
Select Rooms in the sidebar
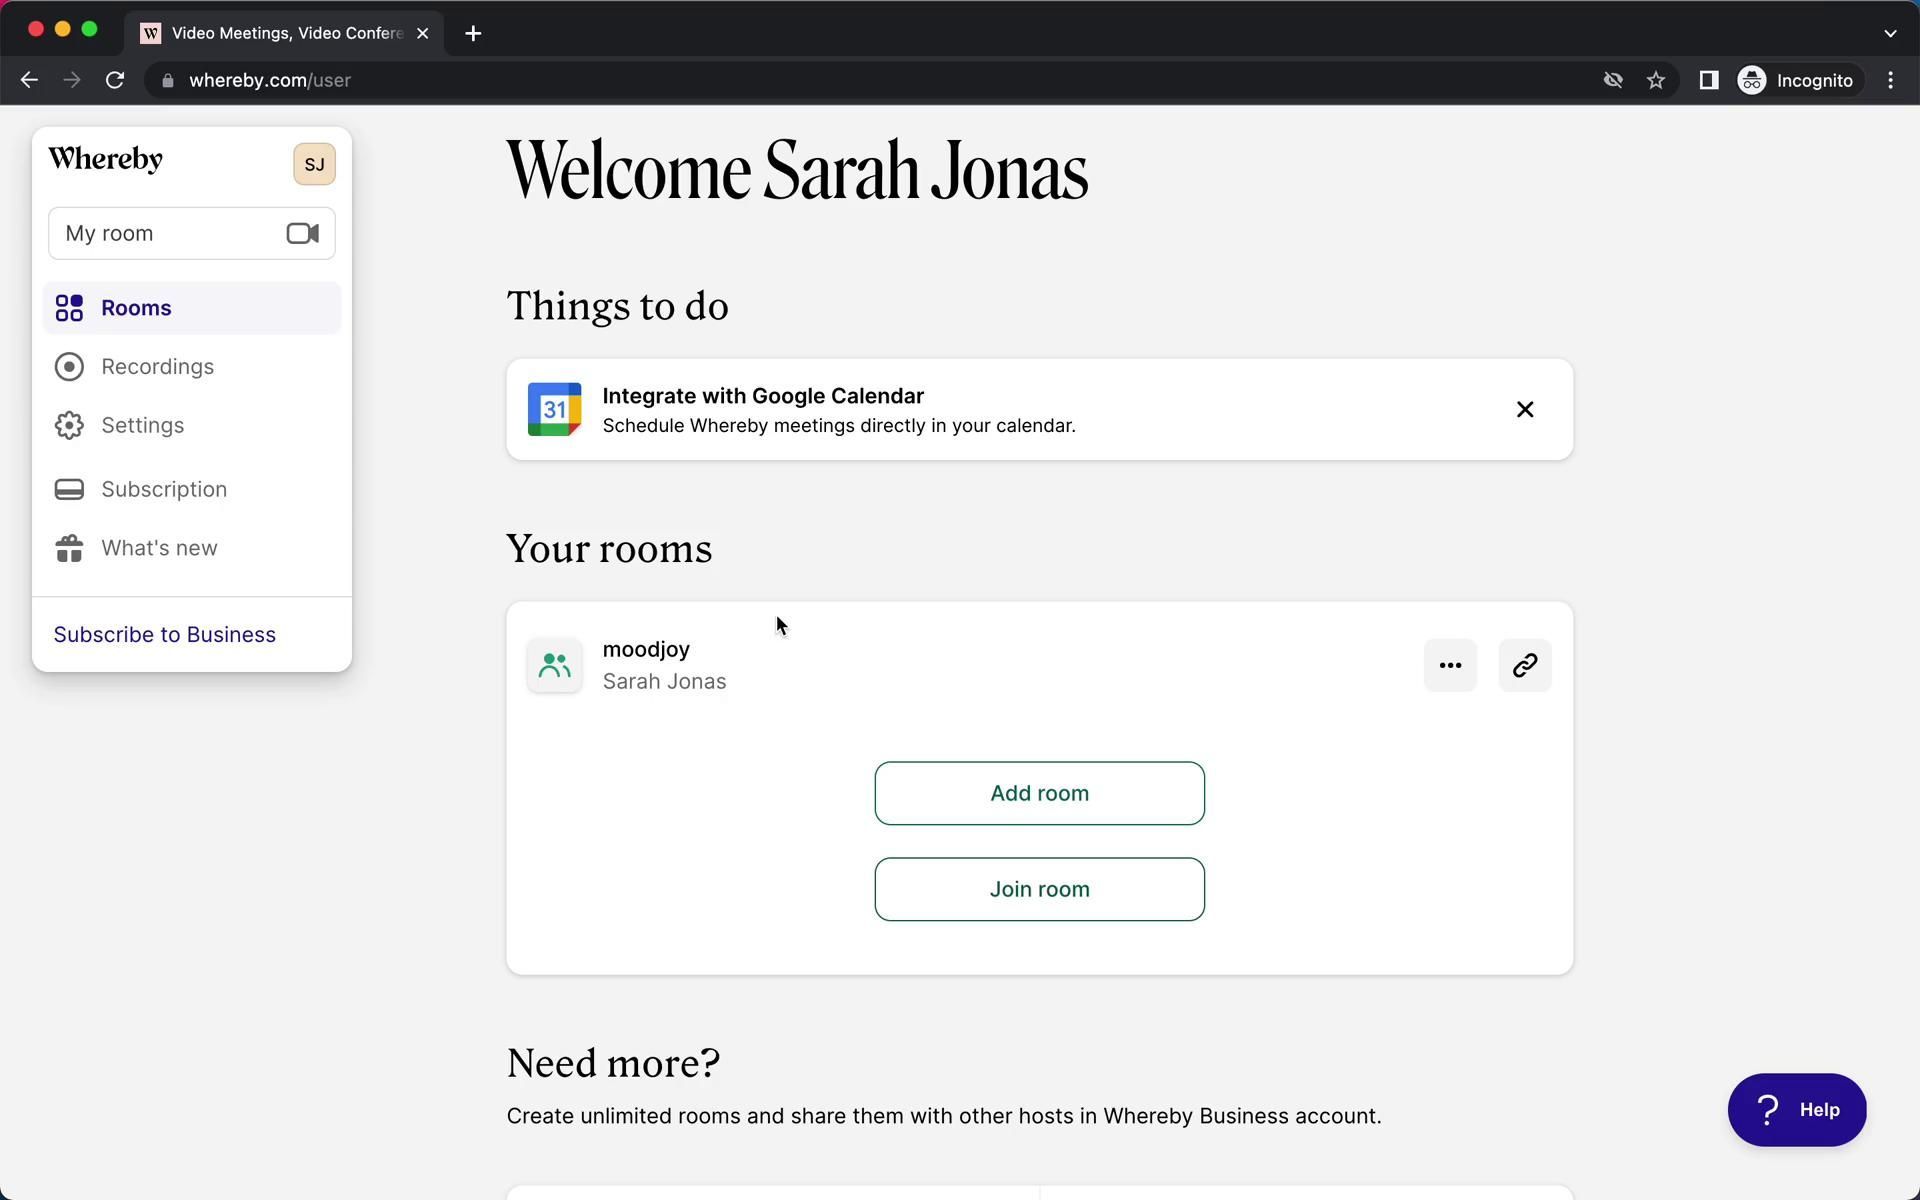tap(136, 308)
